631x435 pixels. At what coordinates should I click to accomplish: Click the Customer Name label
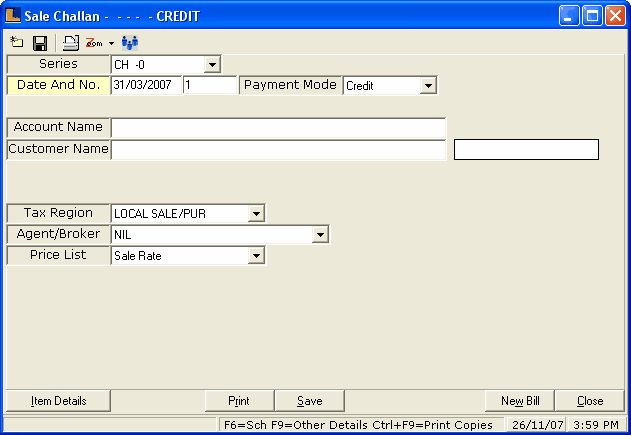coord(58,149)
